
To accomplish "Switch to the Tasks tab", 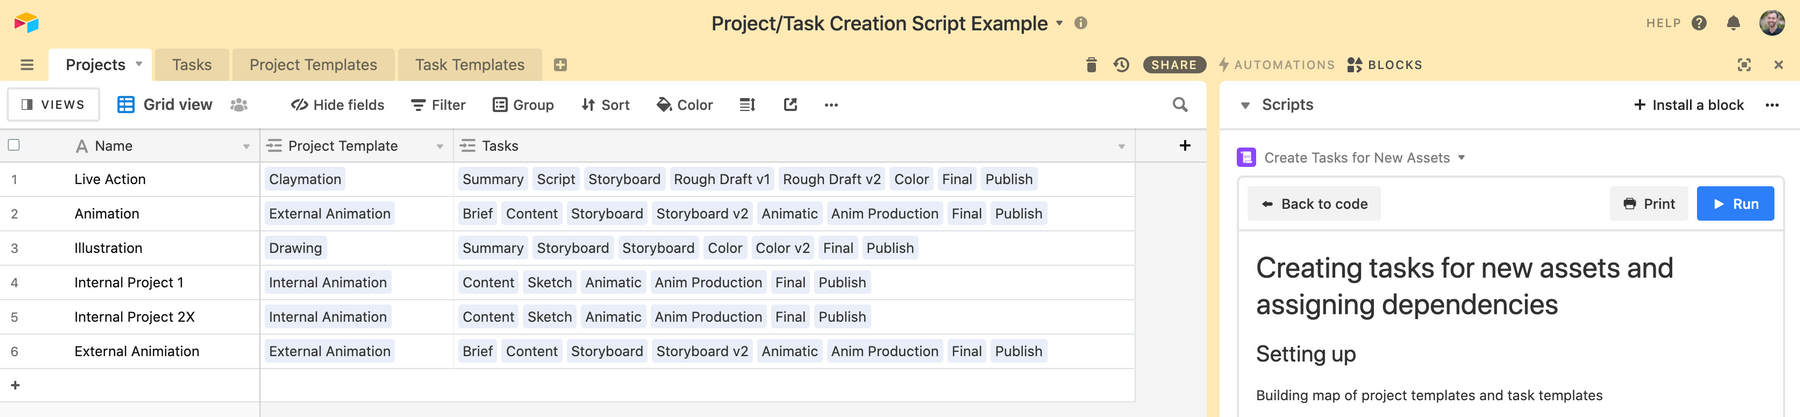I will click(191, 65).
